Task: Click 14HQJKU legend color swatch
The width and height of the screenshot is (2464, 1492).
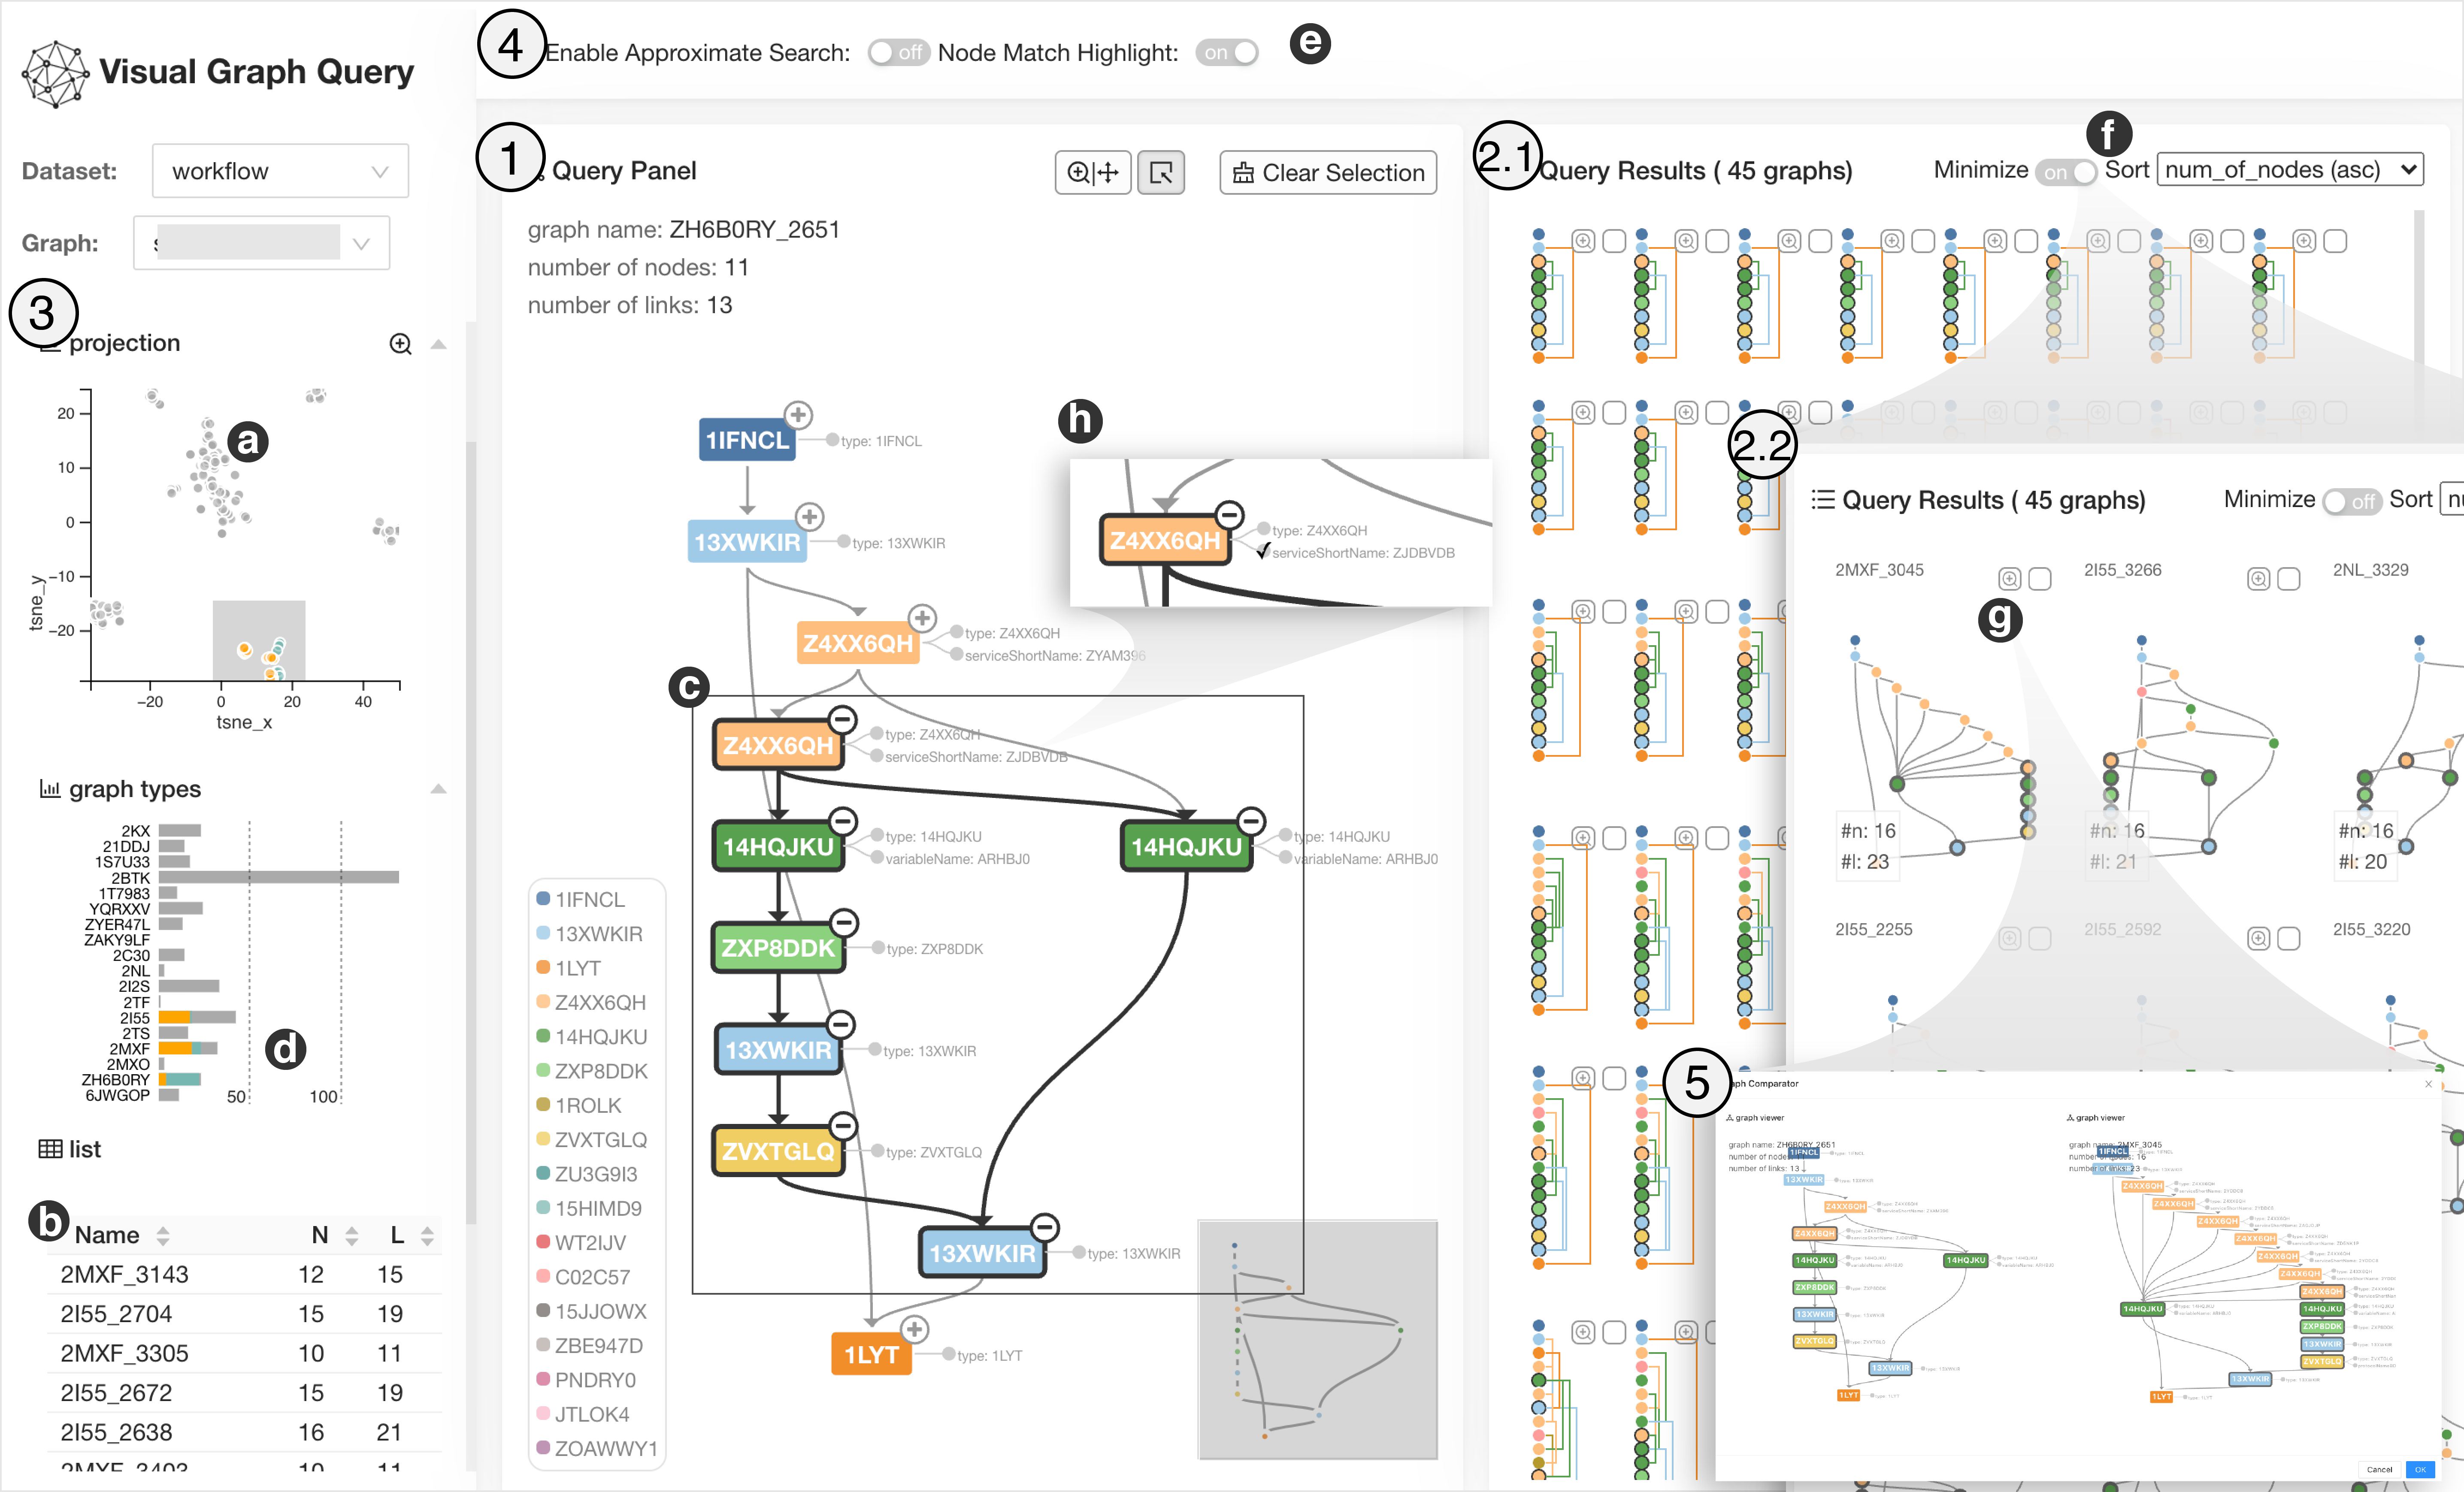Action: [x=543, y=1036]
